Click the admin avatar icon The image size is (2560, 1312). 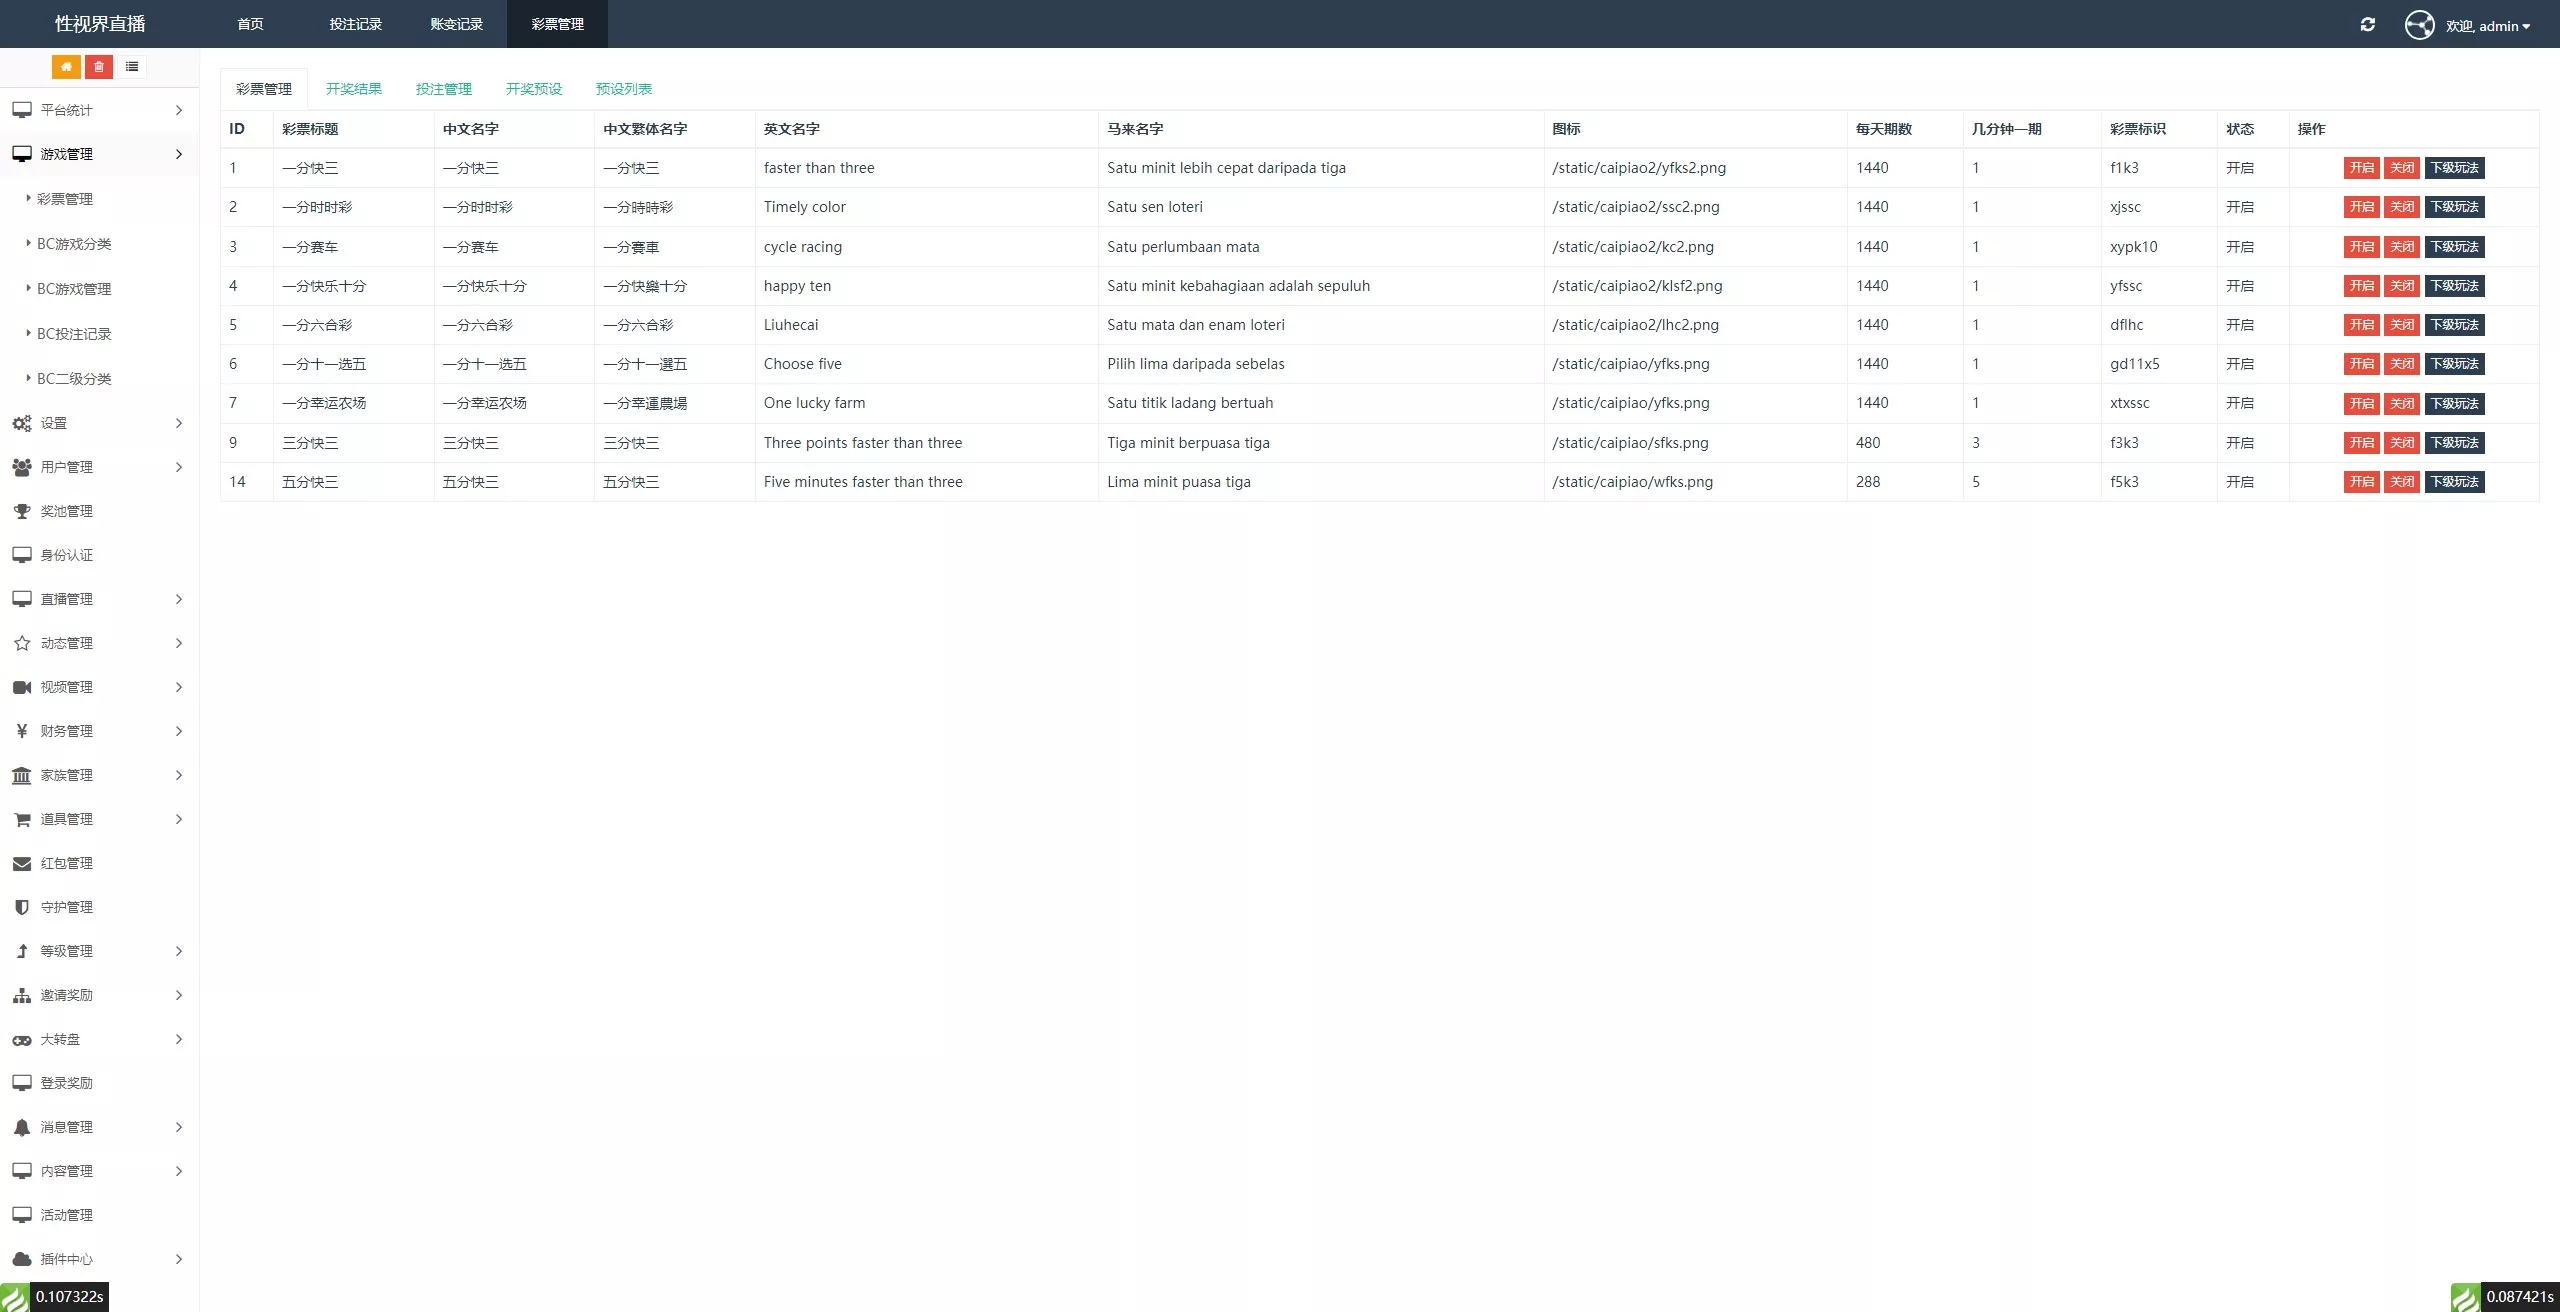(2419, 24)
